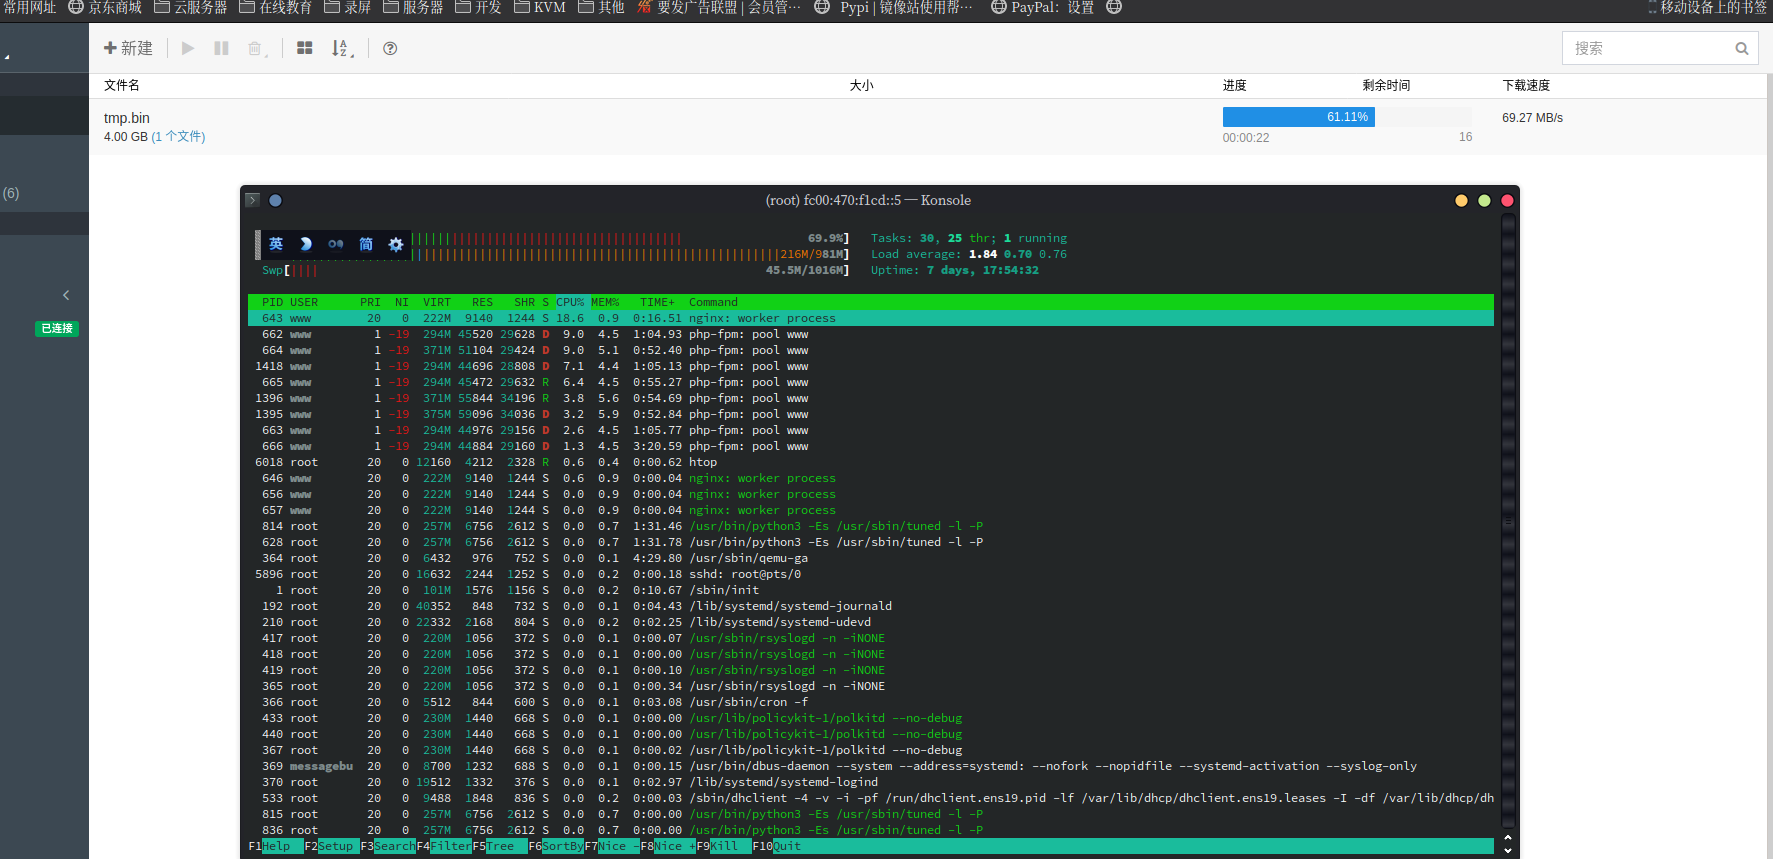The width and height of the screenshot is (1773, 859).
Task: Click F1 Help in htop footer
Action: [x=276, y=846]
